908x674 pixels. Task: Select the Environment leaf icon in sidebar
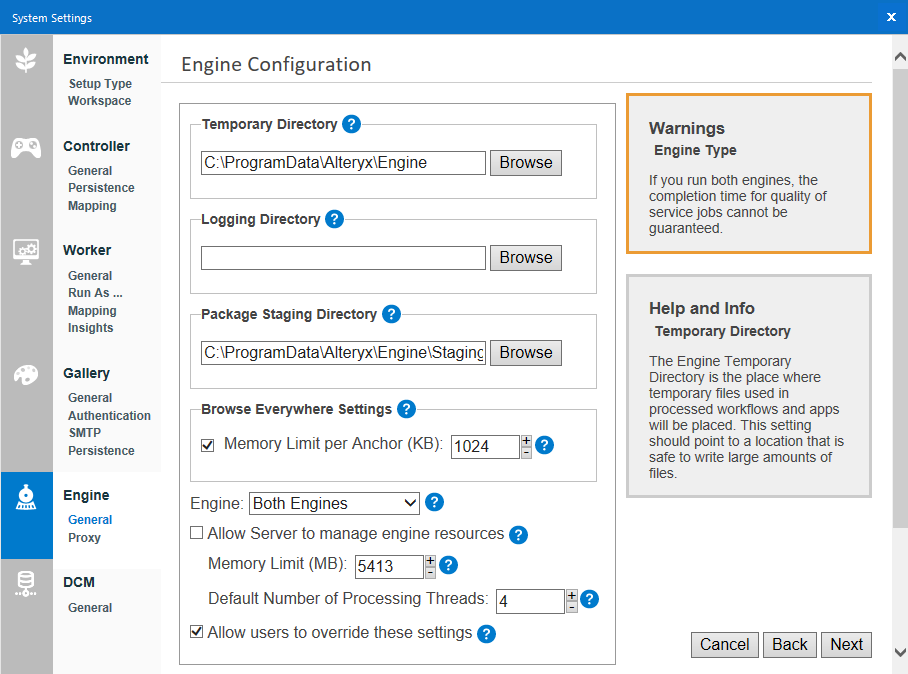pyautogui.click(x=27, y=58)
